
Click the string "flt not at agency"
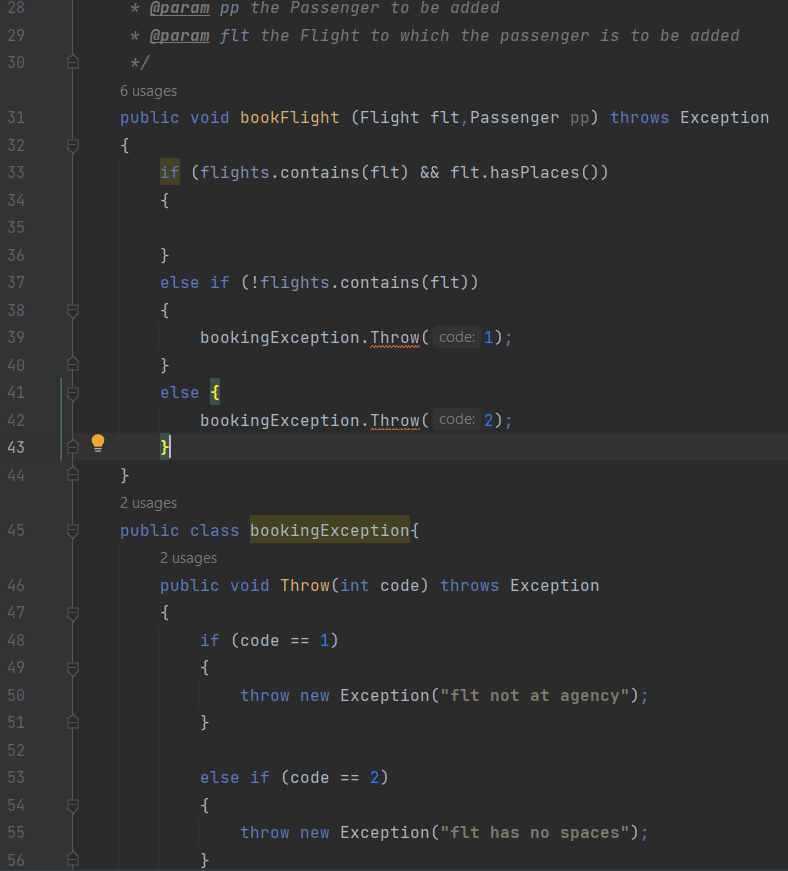pos(535,695)
